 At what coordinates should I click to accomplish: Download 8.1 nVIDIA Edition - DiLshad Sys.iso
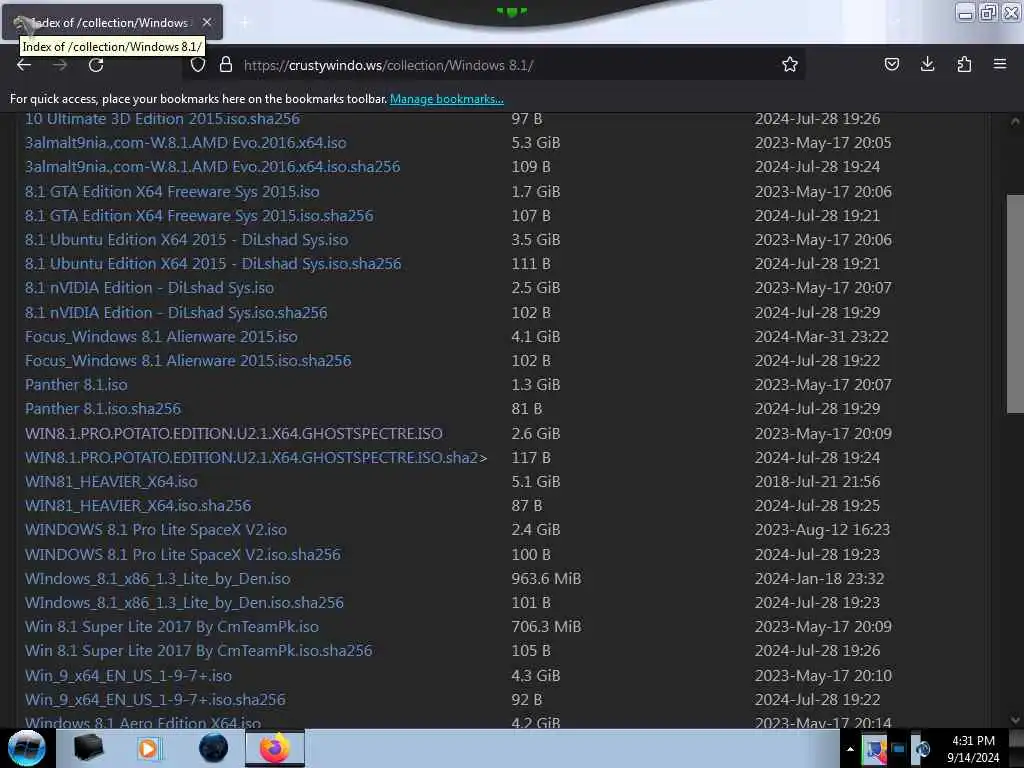tap(149, 288)
